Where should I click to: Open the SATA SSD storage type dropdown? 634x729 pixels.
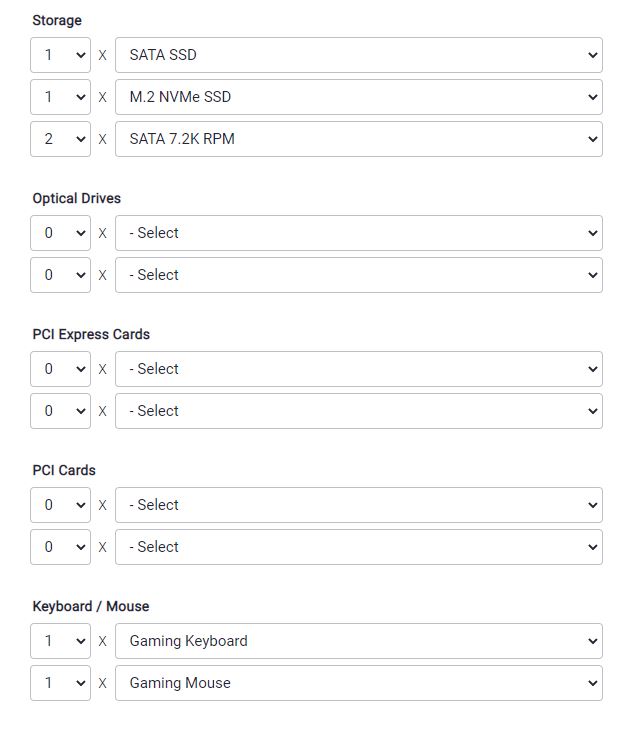point(358,55)
